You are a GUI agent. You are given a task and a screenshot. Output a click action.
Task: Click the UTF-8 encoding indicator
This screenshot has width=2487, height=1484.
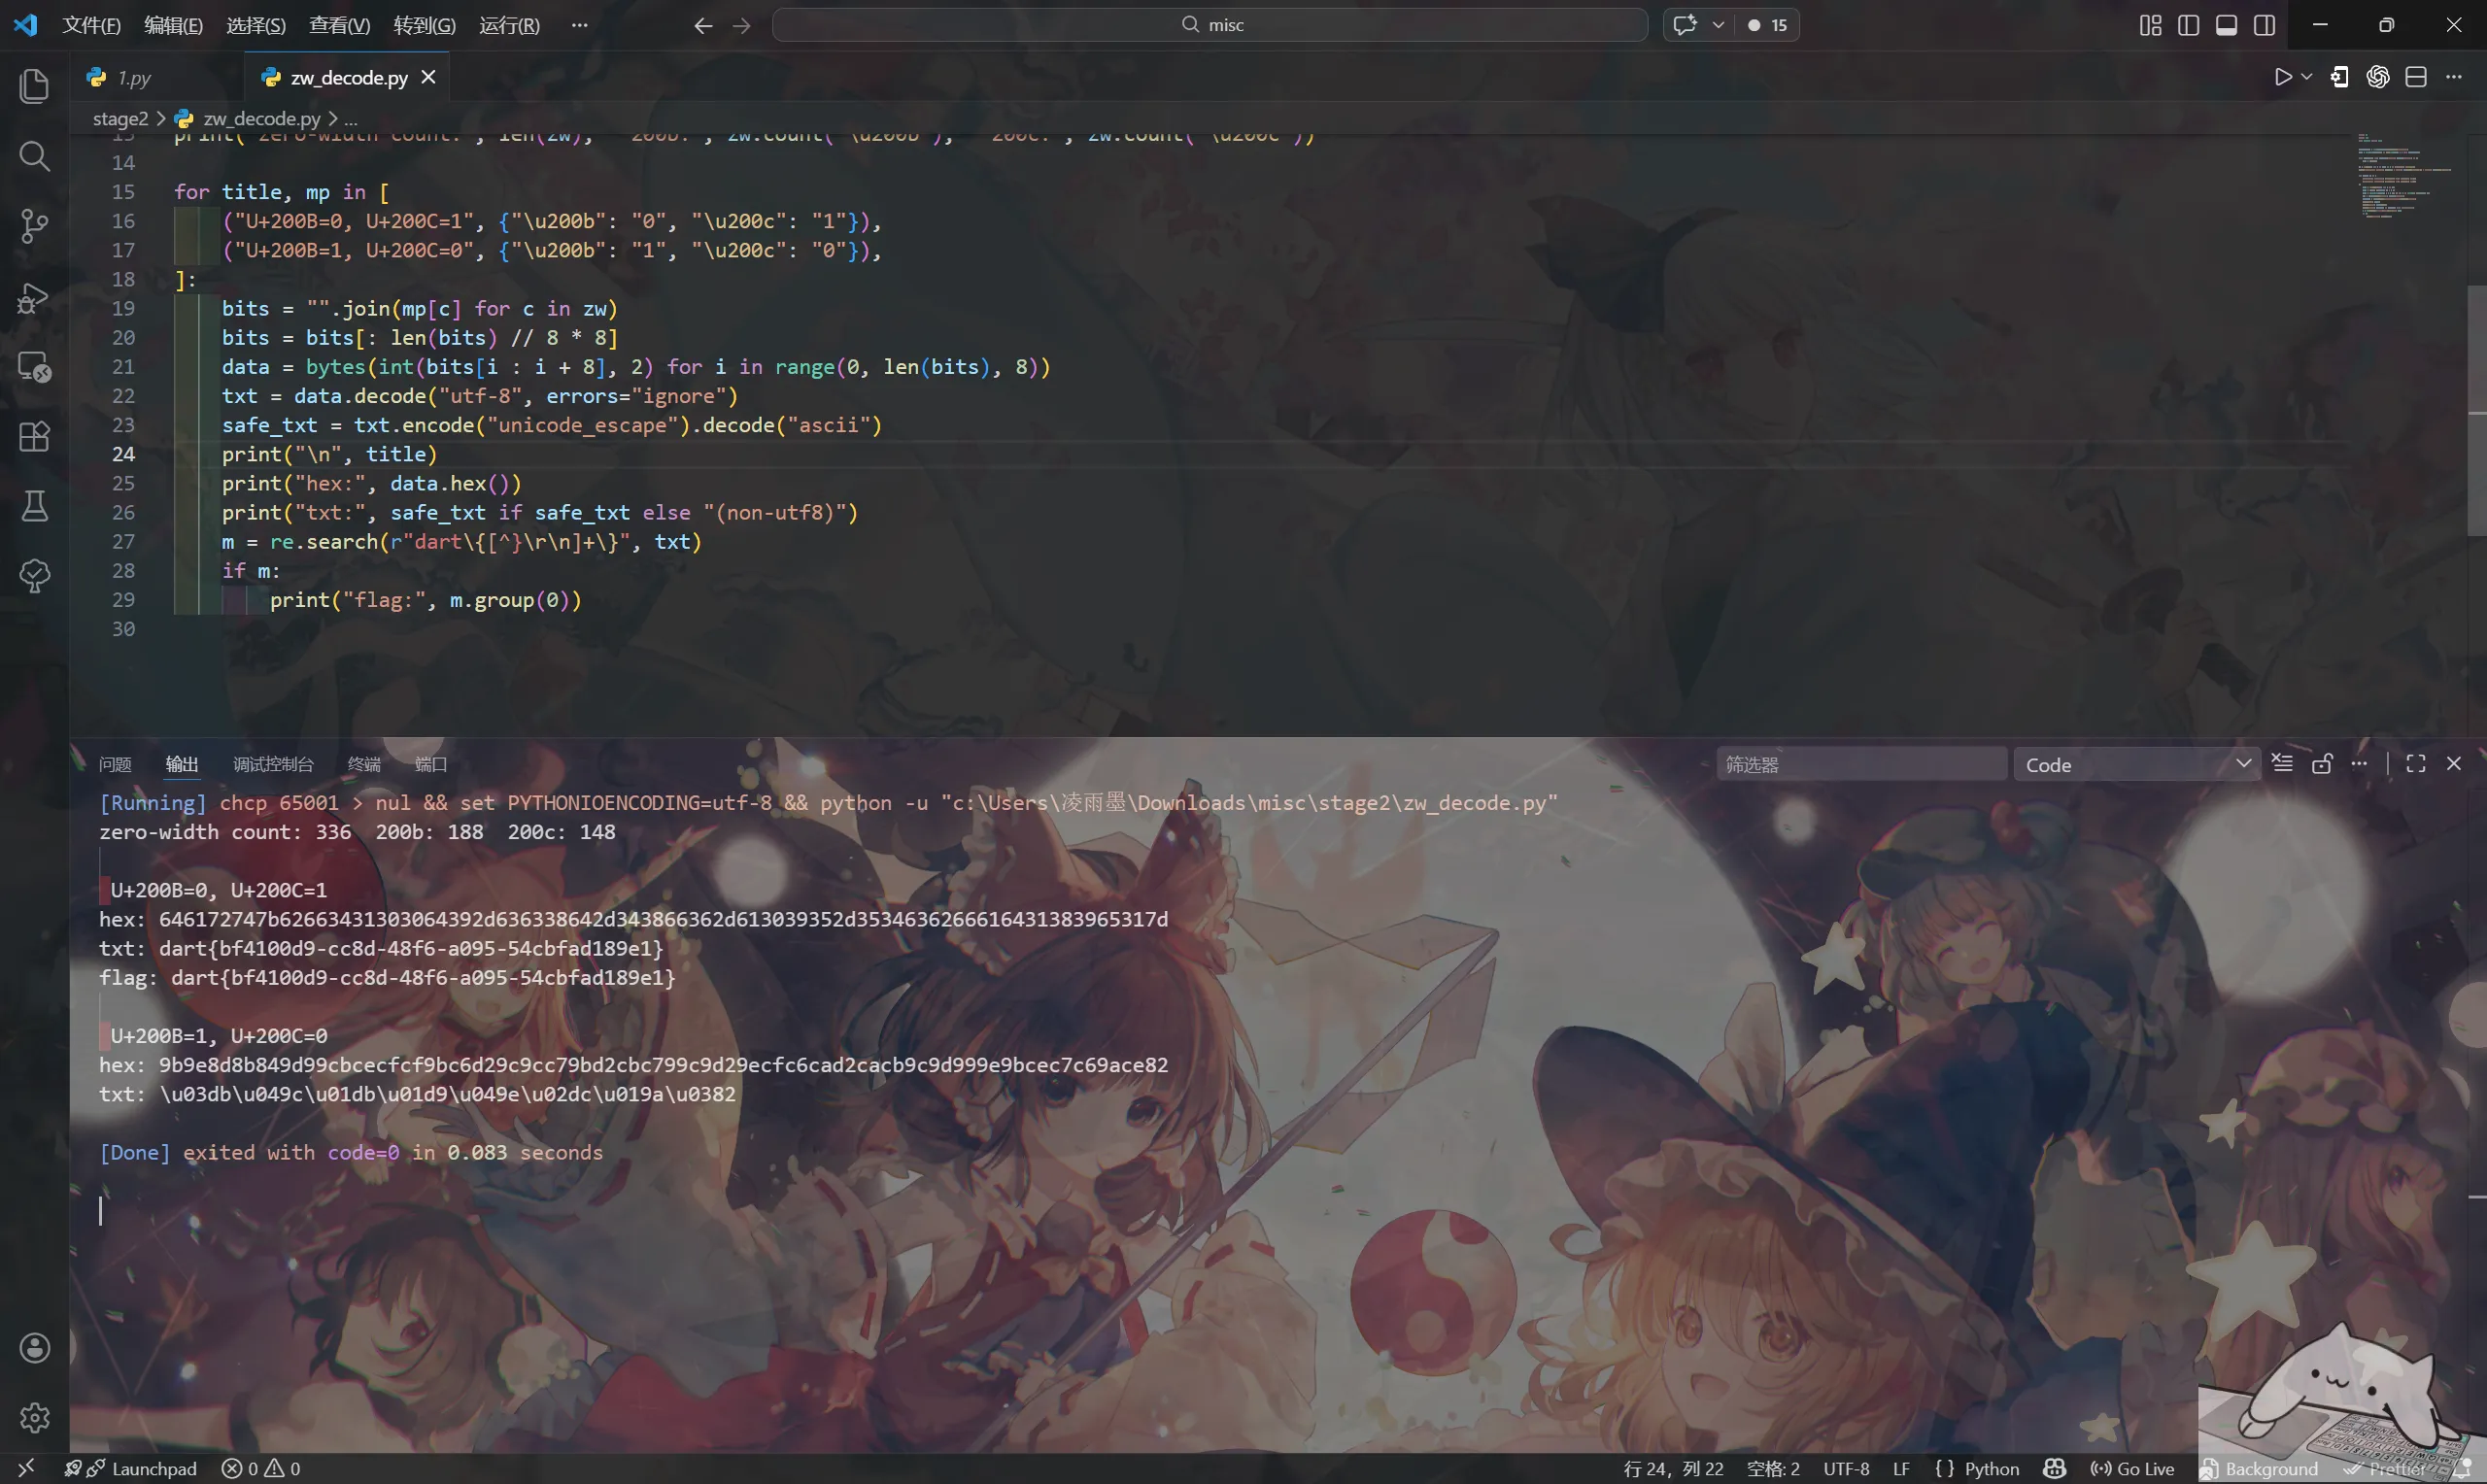1846,1468
